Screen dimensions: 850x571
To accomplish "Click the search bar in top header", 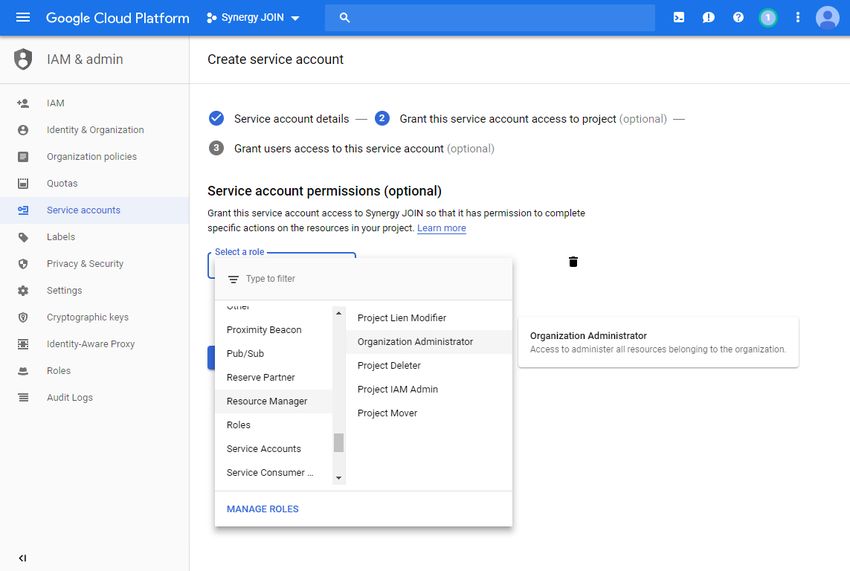I will click(x=490, y=17).
